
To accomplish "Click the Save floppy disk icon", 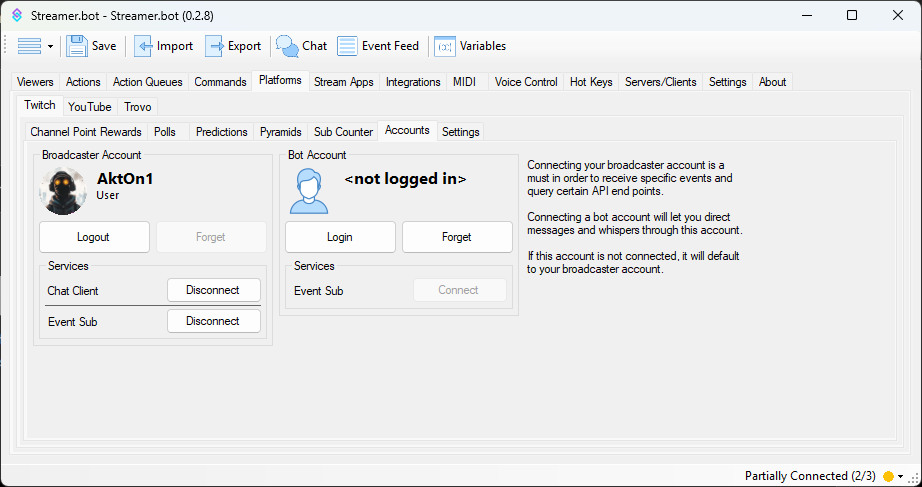I will coord(76,46).
